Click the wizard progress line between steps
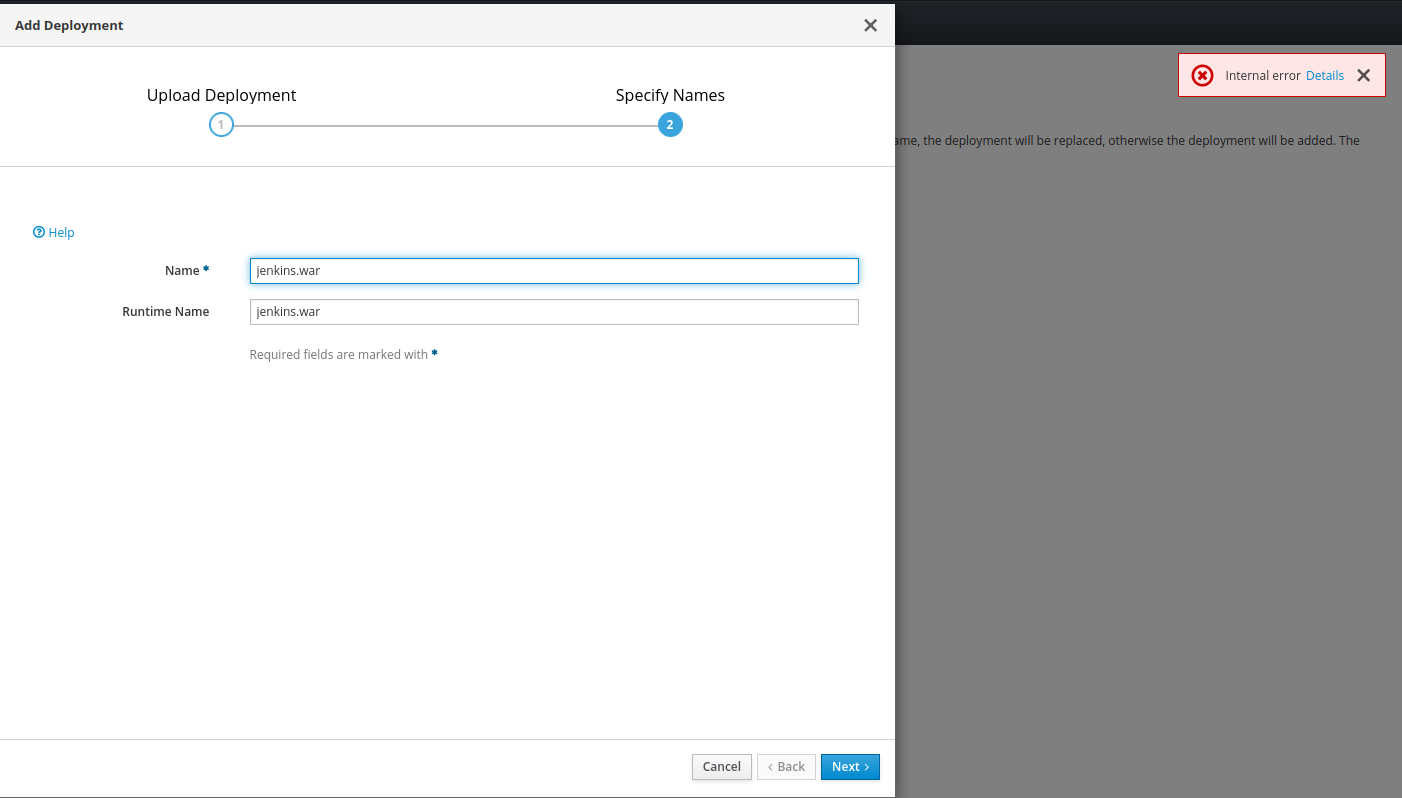Viewport: 1402px width, 798px height. (445, 126)
